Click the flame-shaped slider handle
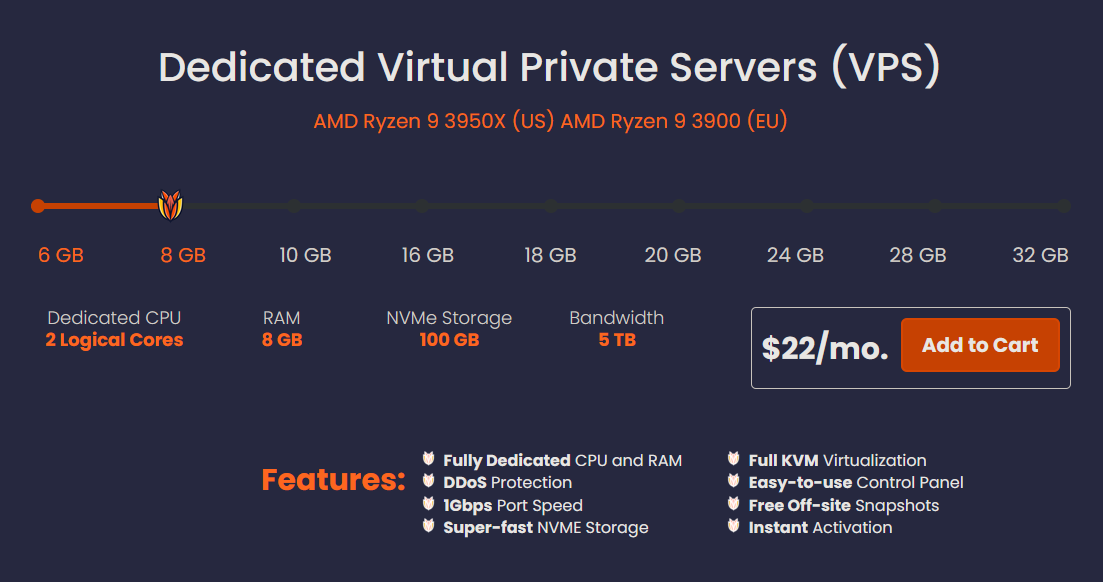Screen dimensions: 1103x582 pyautogui.click(x=168, y=205)
